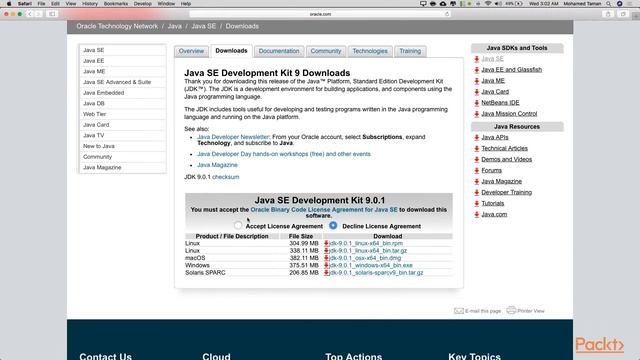Toggle the Safari sidebar button
Viewport: 640px width, 360px height.
tap(52, 14)
